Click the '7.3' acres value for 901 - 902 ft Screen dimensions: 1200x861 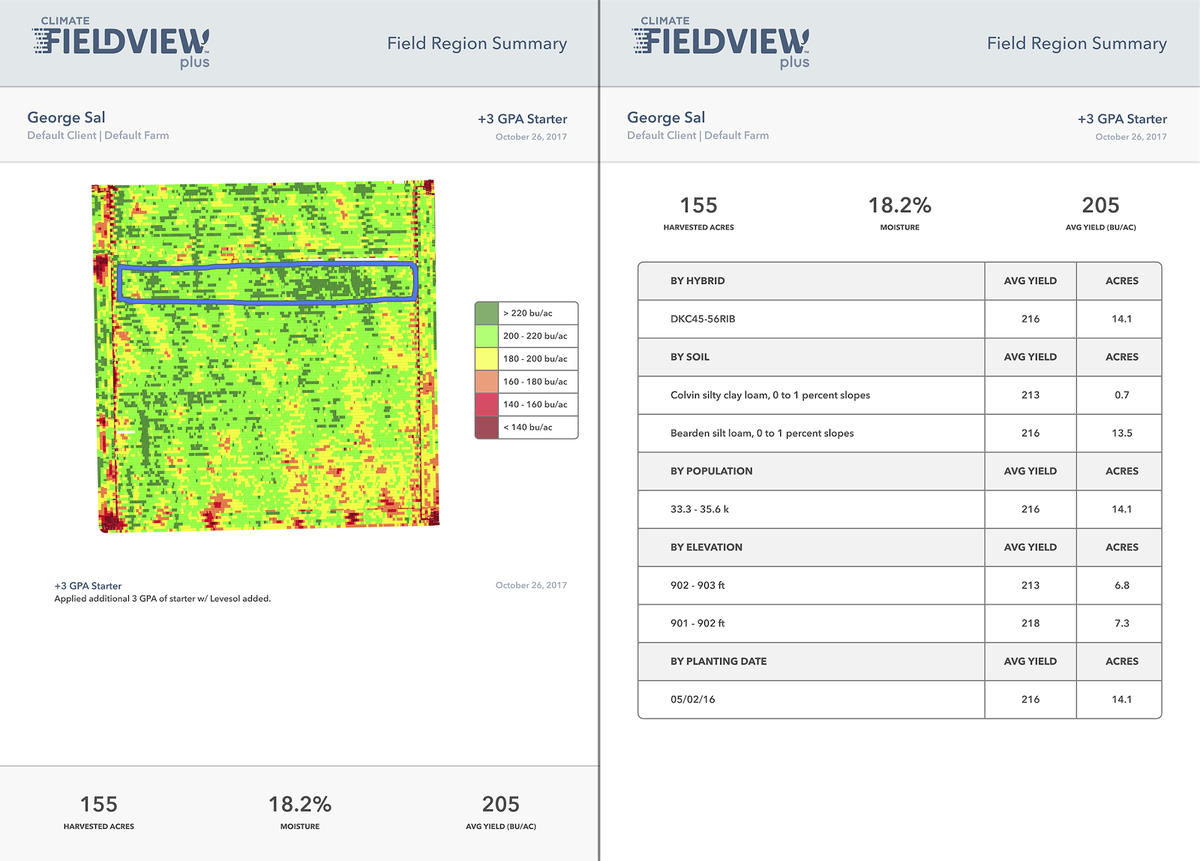tap(1121, 623)
